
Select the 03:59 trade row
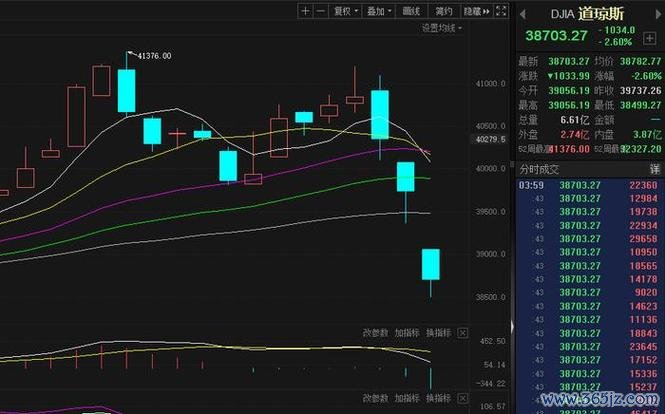point(590,185)
